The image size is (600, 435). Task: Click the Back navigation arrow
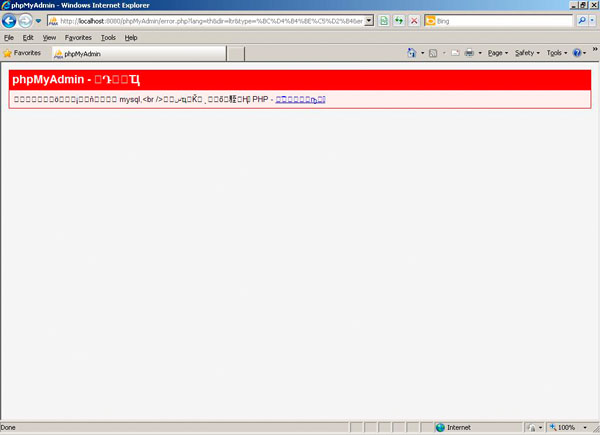[9, 21]
